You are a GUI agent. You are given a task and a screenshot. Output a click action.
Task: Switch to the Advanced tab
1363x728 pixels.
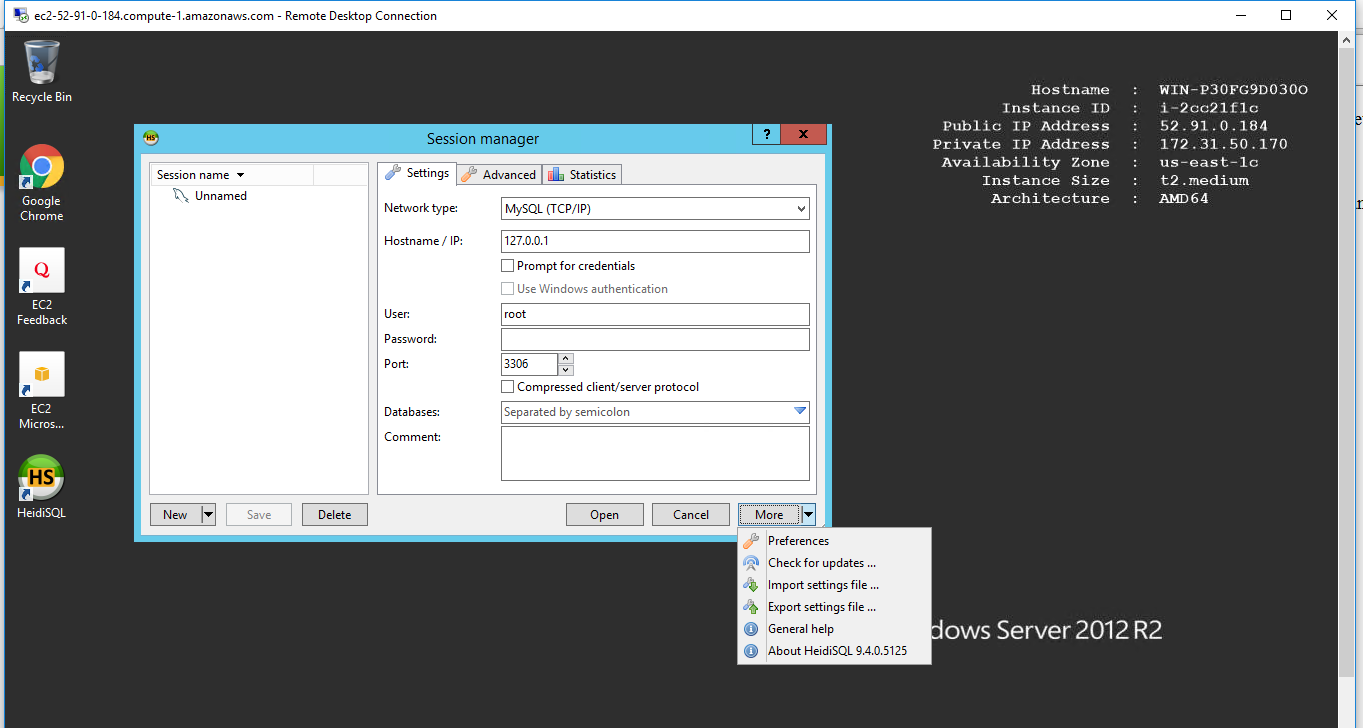[x=500, y=174]
